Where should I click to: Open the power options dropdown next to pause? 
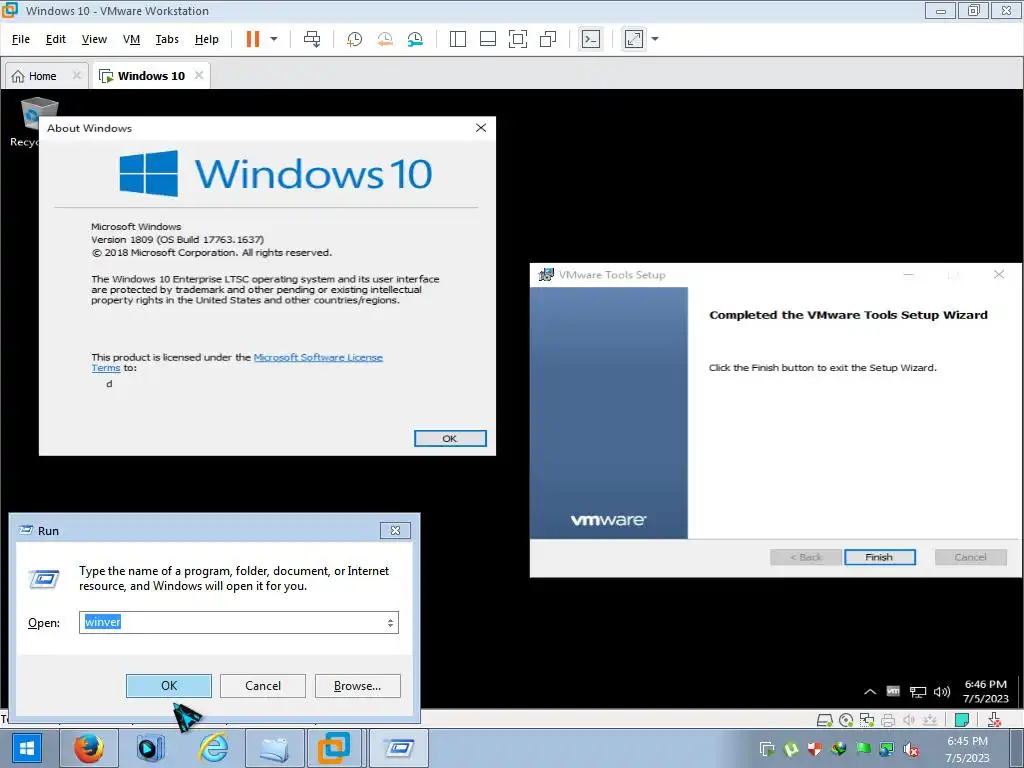click(274, 39)
